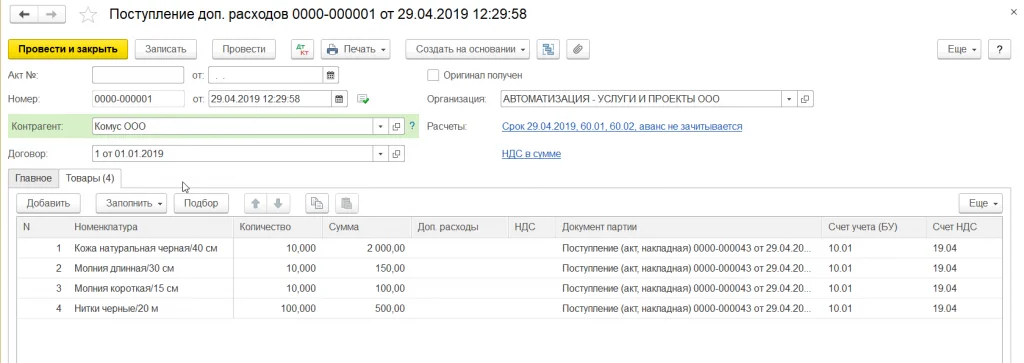Open attached files paperclip icon

pos(577,49)
